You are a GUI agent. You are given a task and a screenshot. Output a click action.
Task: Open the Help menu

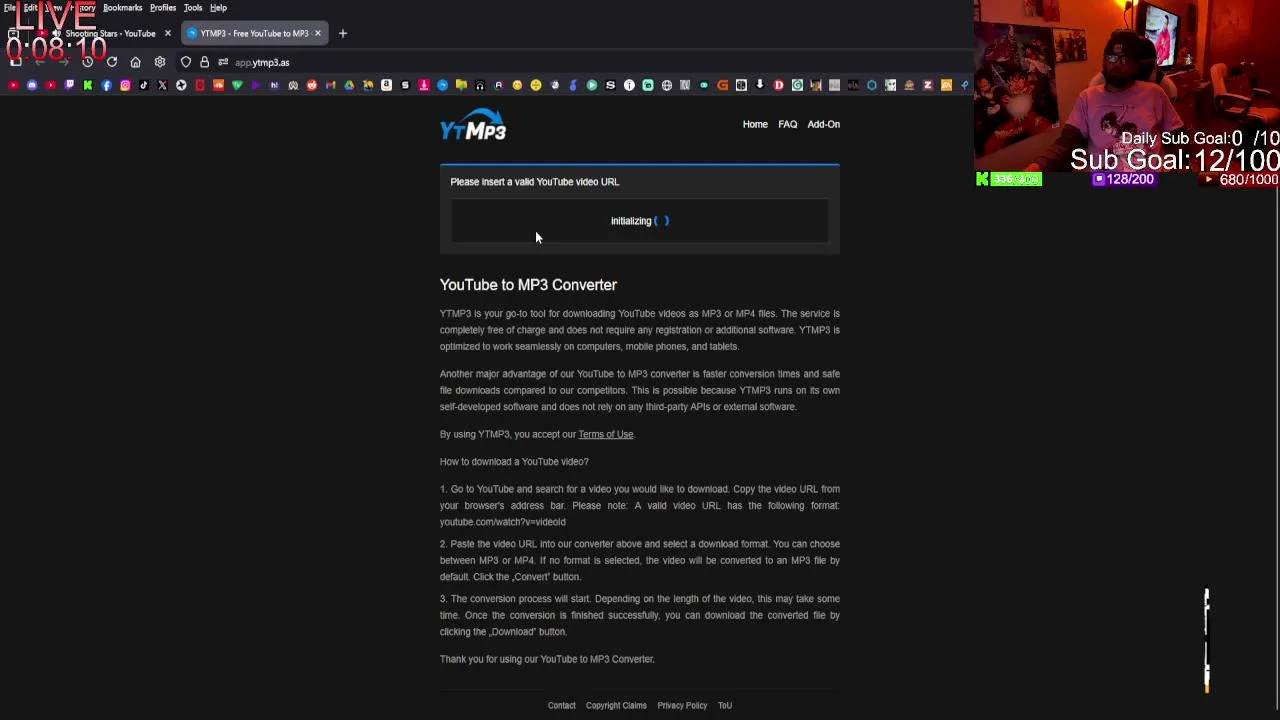[x=218, y=7]
